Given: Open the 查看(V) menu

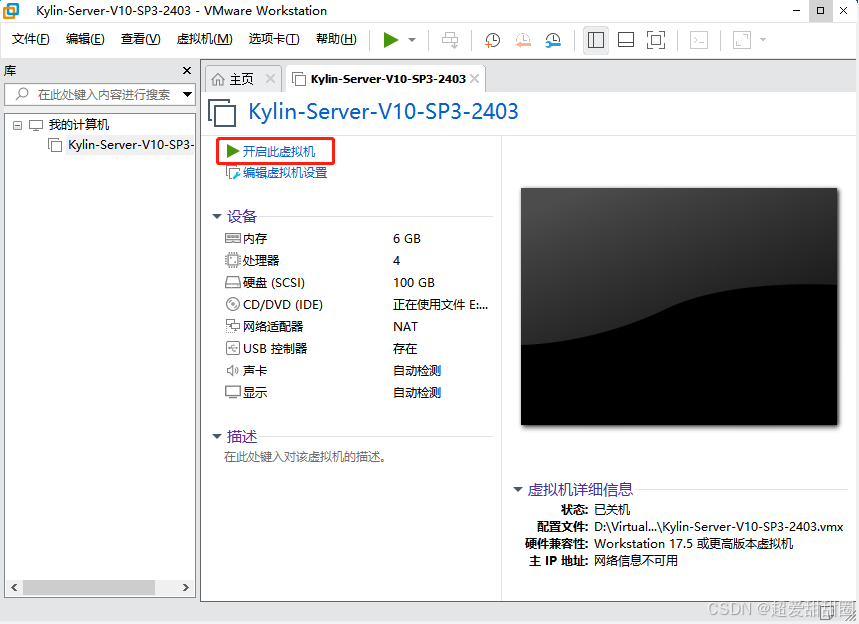Looking at the screenshot, I should pyautogui.click(x=140, y=39).
